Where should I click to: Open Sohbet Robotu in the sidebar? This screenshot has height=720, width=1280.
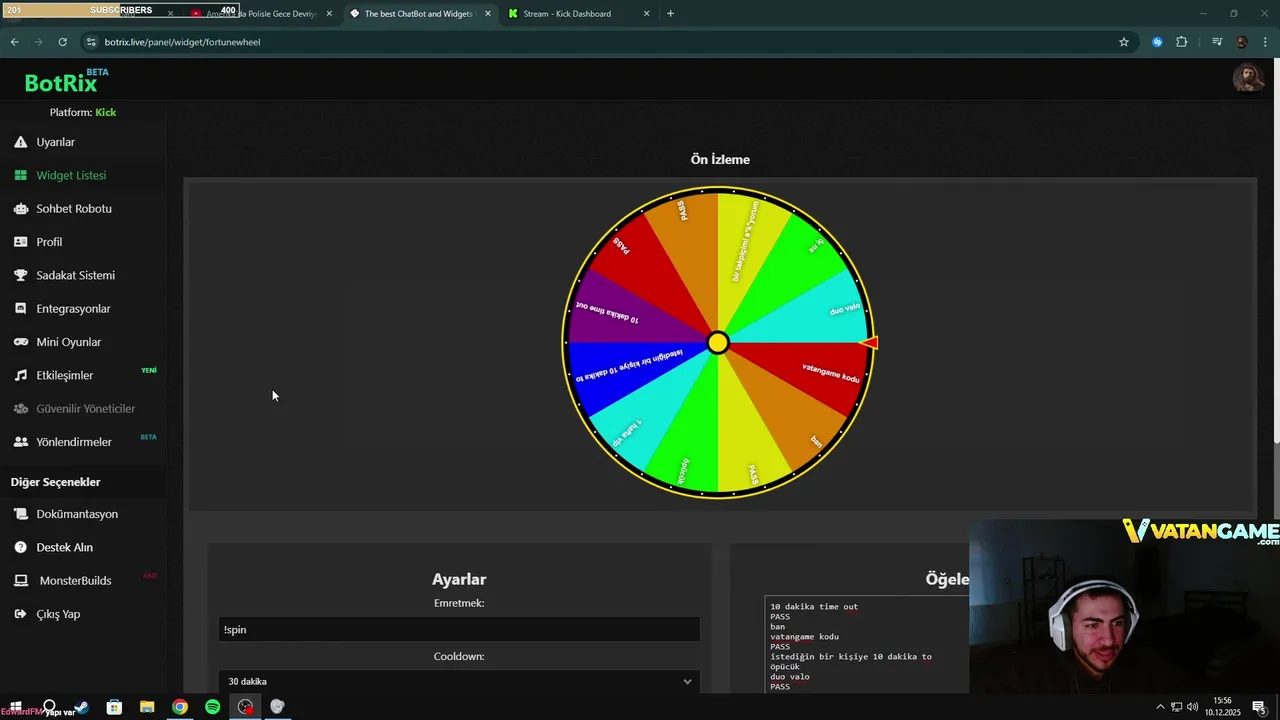coord(74,209)
